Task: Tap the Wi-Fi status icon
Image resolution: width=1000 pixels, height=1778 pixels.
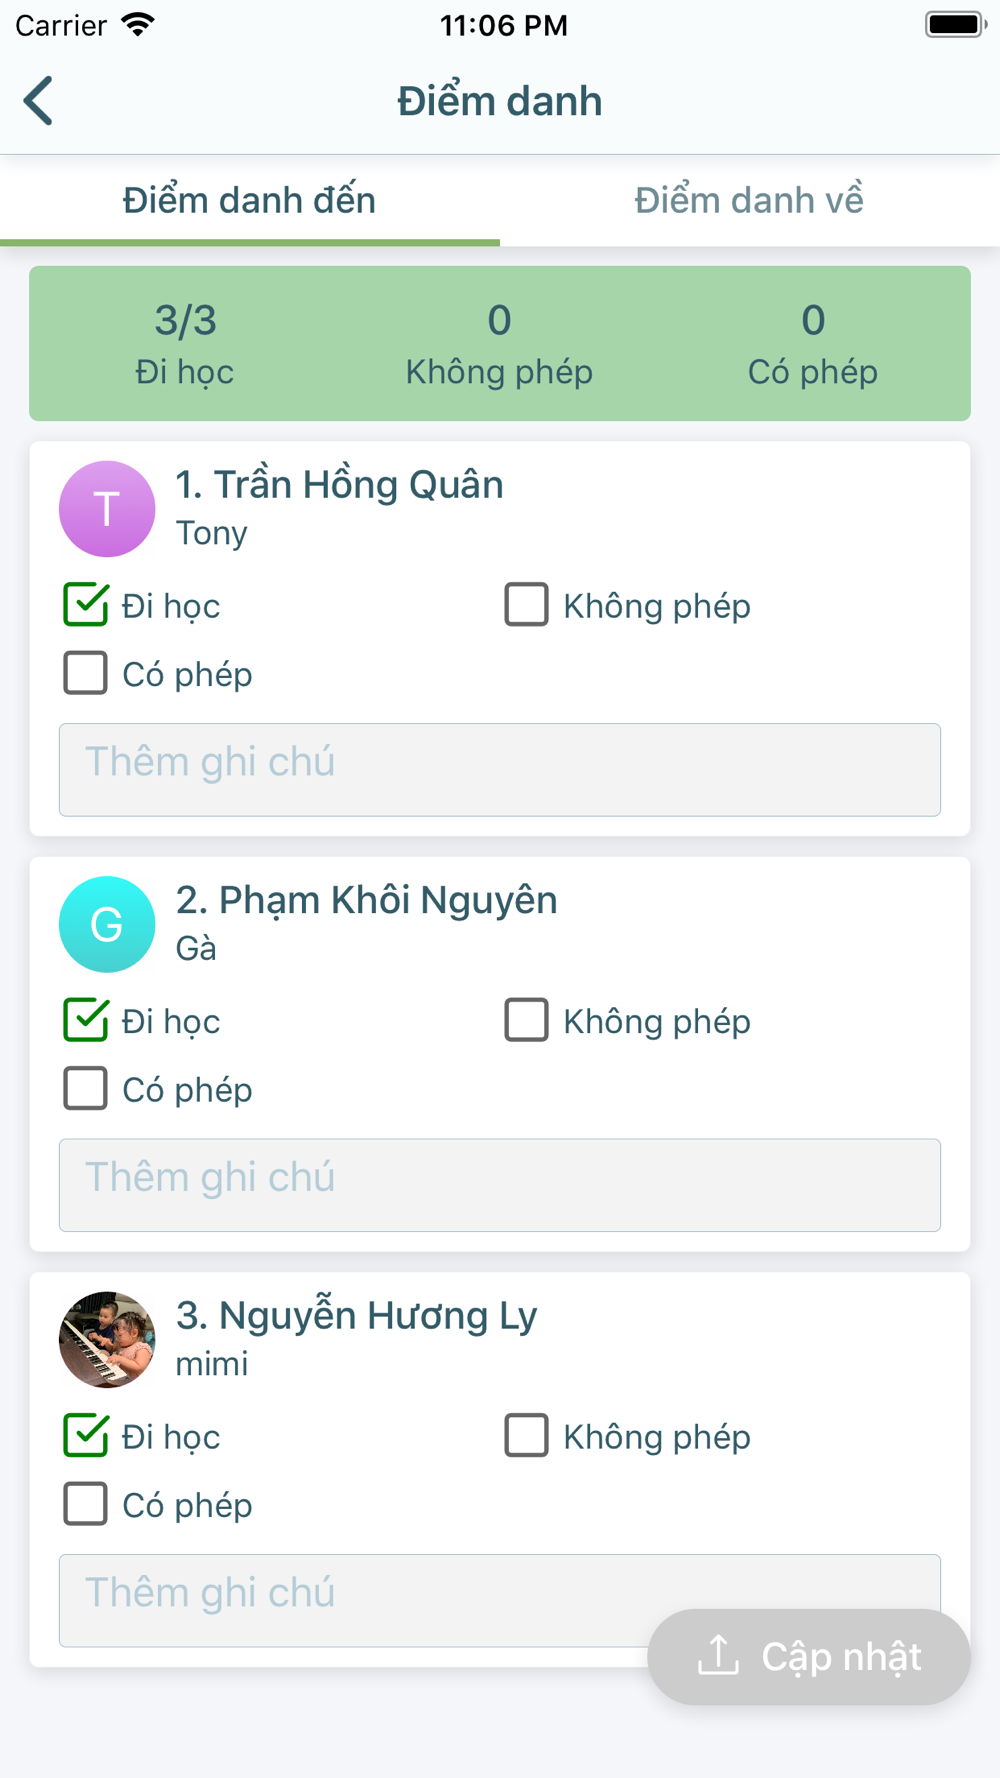Action: click(x=138, y=25)
